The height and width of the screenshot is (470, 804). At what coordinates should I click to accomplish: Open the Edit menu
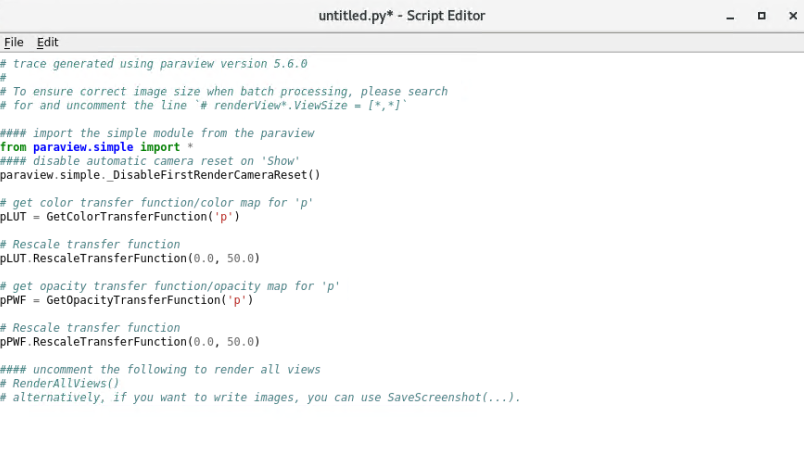click(47, 42)
